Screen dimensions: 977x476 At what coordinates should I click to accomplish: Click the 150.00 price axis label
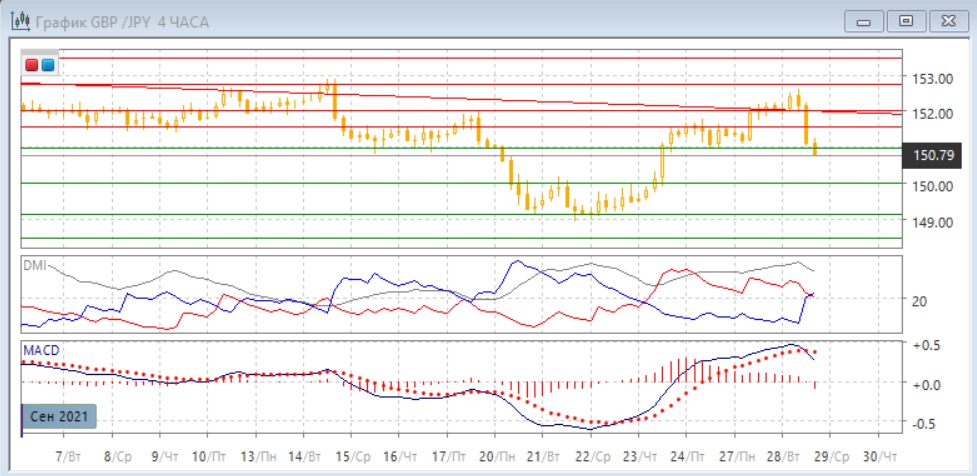(924, 186)
